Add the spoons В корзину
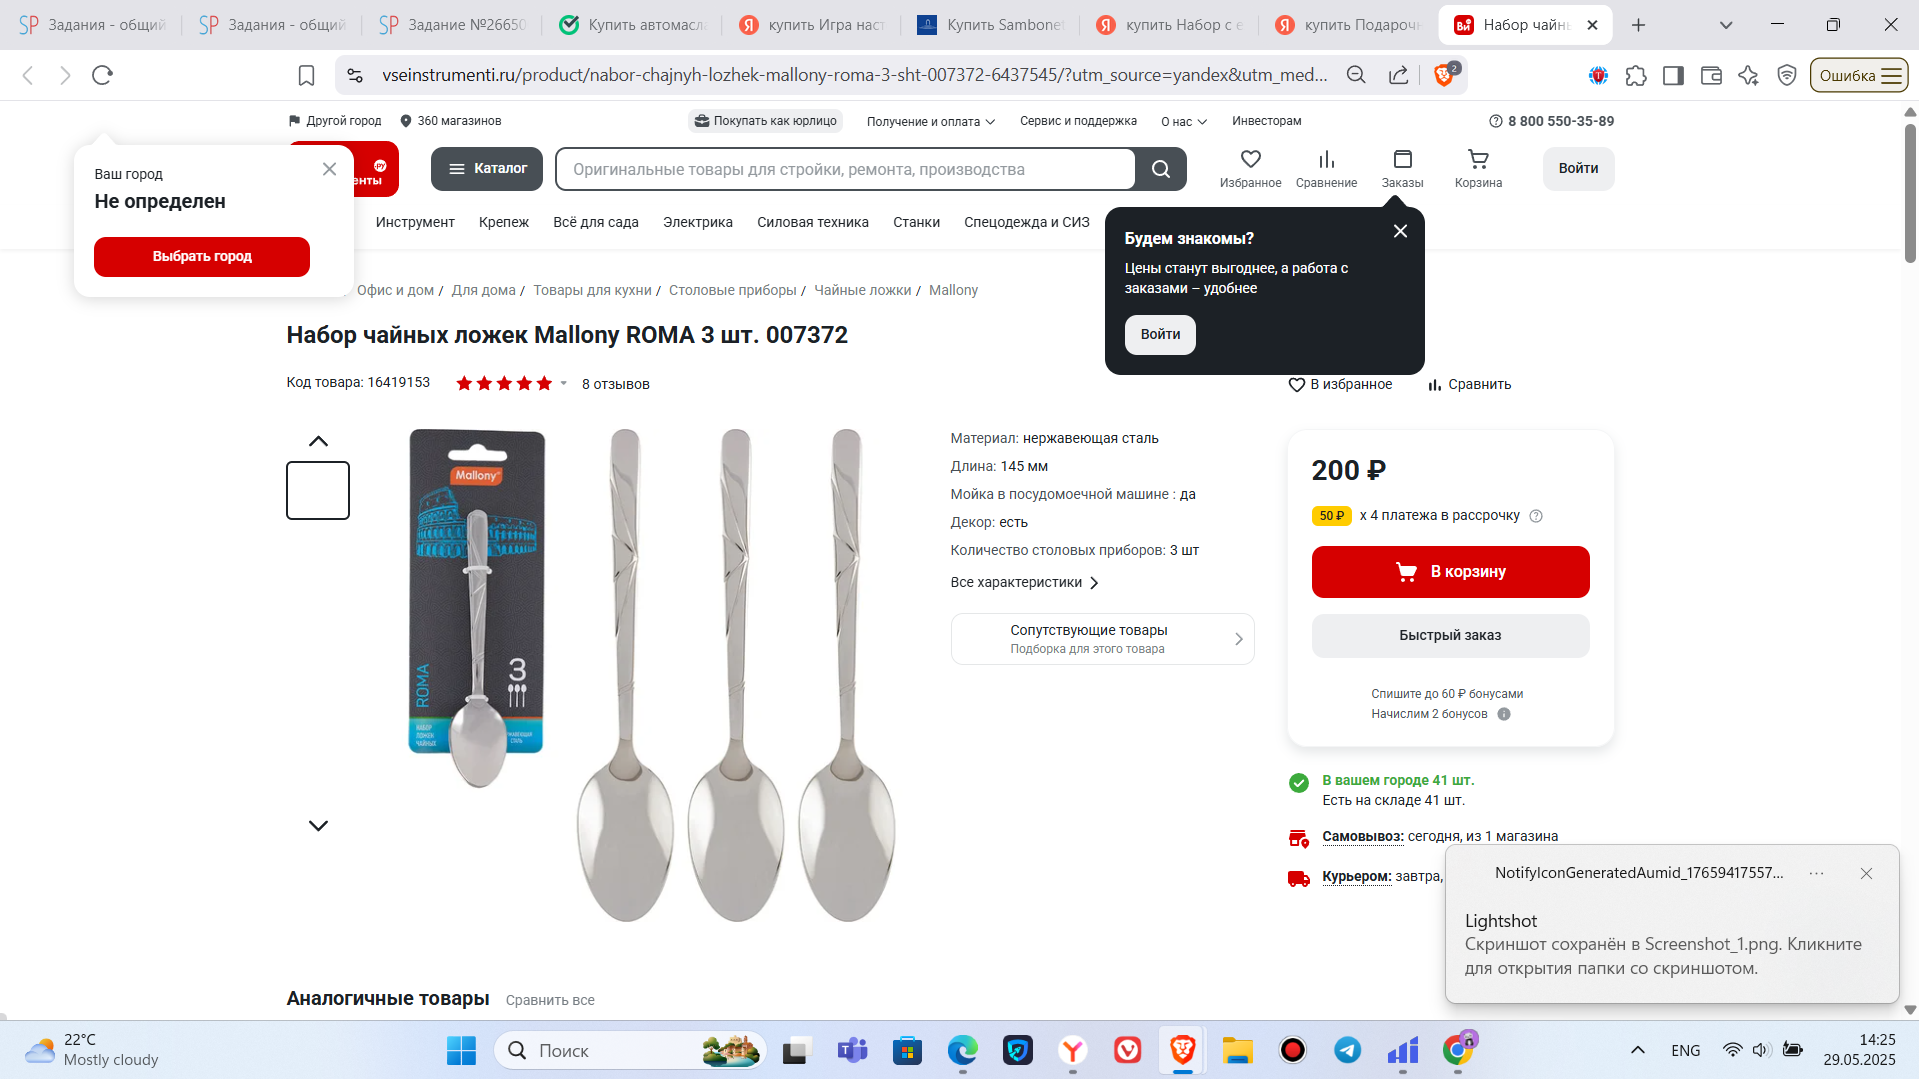This screenshot has width=1919, height=1079. [1450, 572]
